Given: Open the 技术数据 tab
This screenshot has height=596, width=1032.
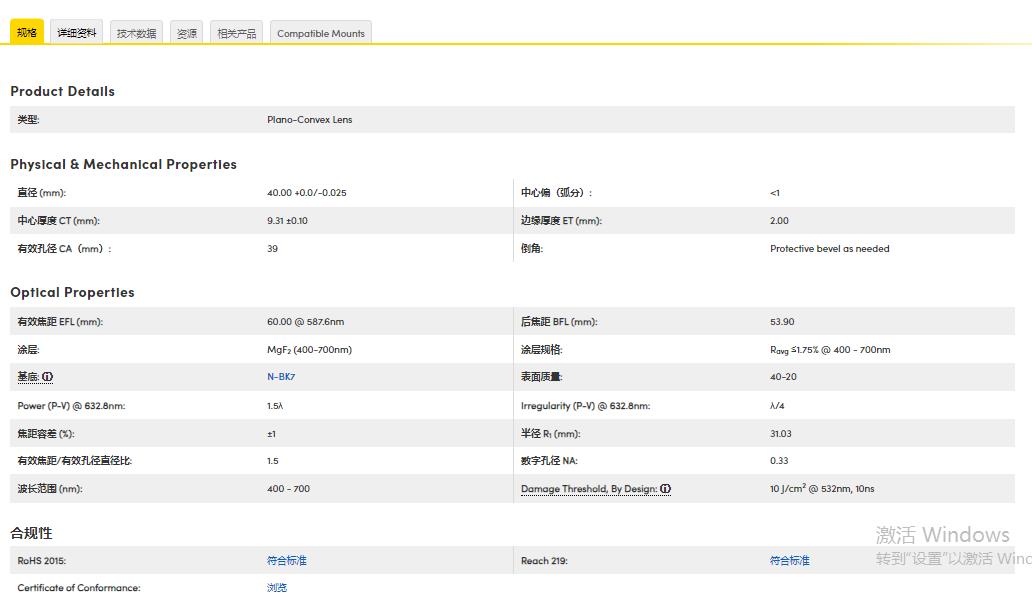Looking at the screenshot, I should tap(135, 32).
